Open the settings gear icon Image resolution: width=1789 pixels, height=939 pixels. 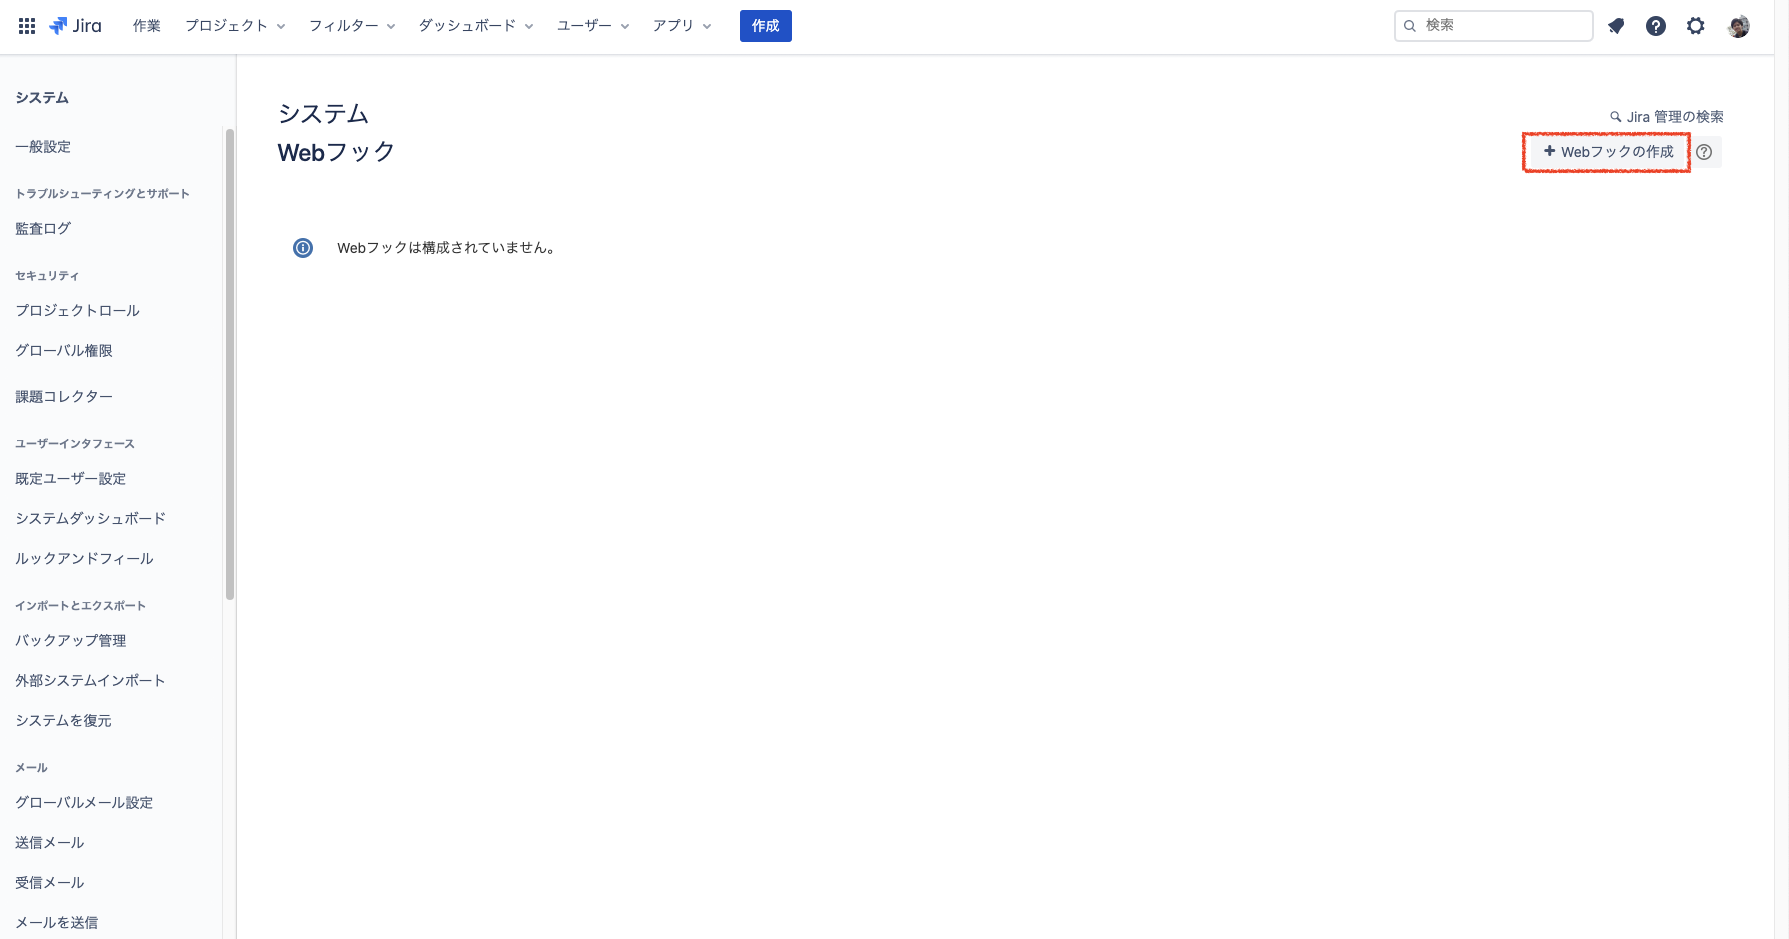click(x=1696, y=26)
